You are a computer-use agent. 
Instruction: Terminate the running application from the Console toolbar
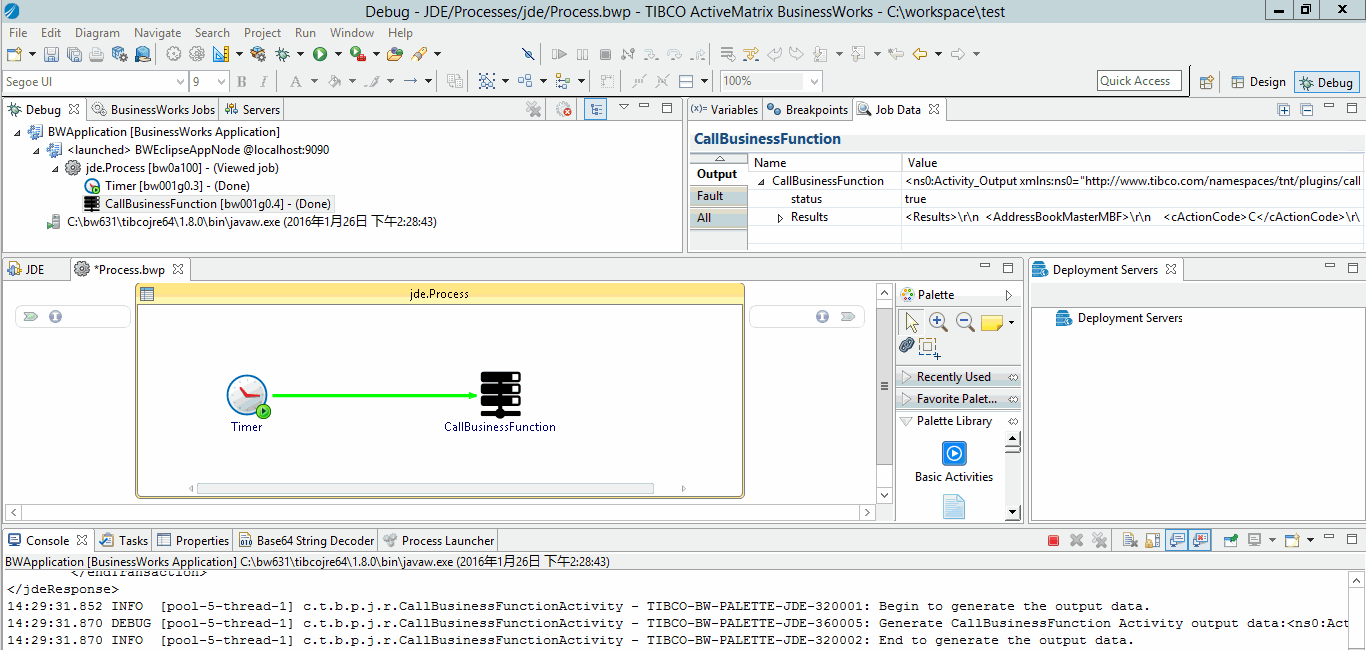pos(1053,540)
